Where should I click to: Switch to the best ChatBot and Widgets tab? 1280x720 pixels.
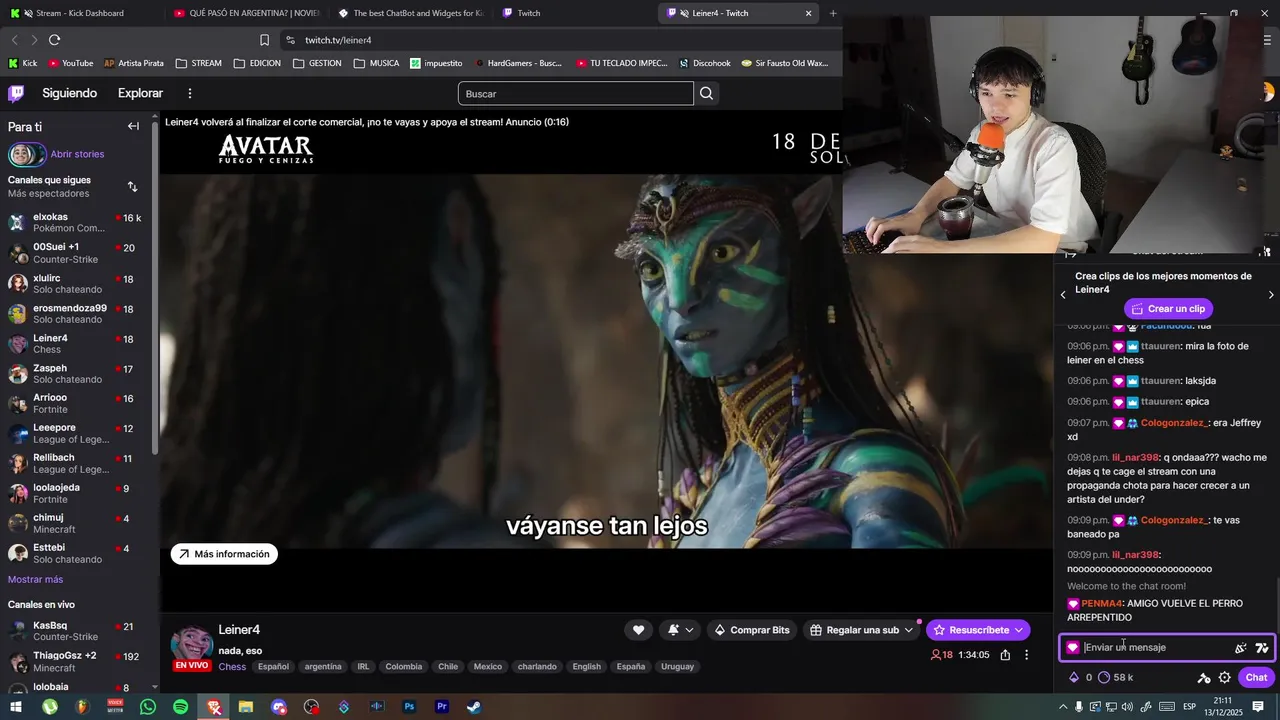click(x=410, y=13)
